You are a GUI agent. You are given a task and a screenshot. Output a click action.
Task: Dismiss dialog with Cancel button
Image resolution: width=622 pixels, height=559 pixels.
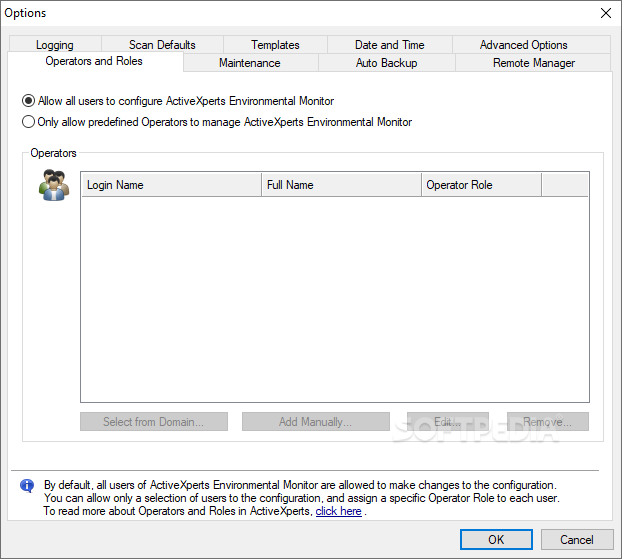pyautogui.click(x=577, y=540)
